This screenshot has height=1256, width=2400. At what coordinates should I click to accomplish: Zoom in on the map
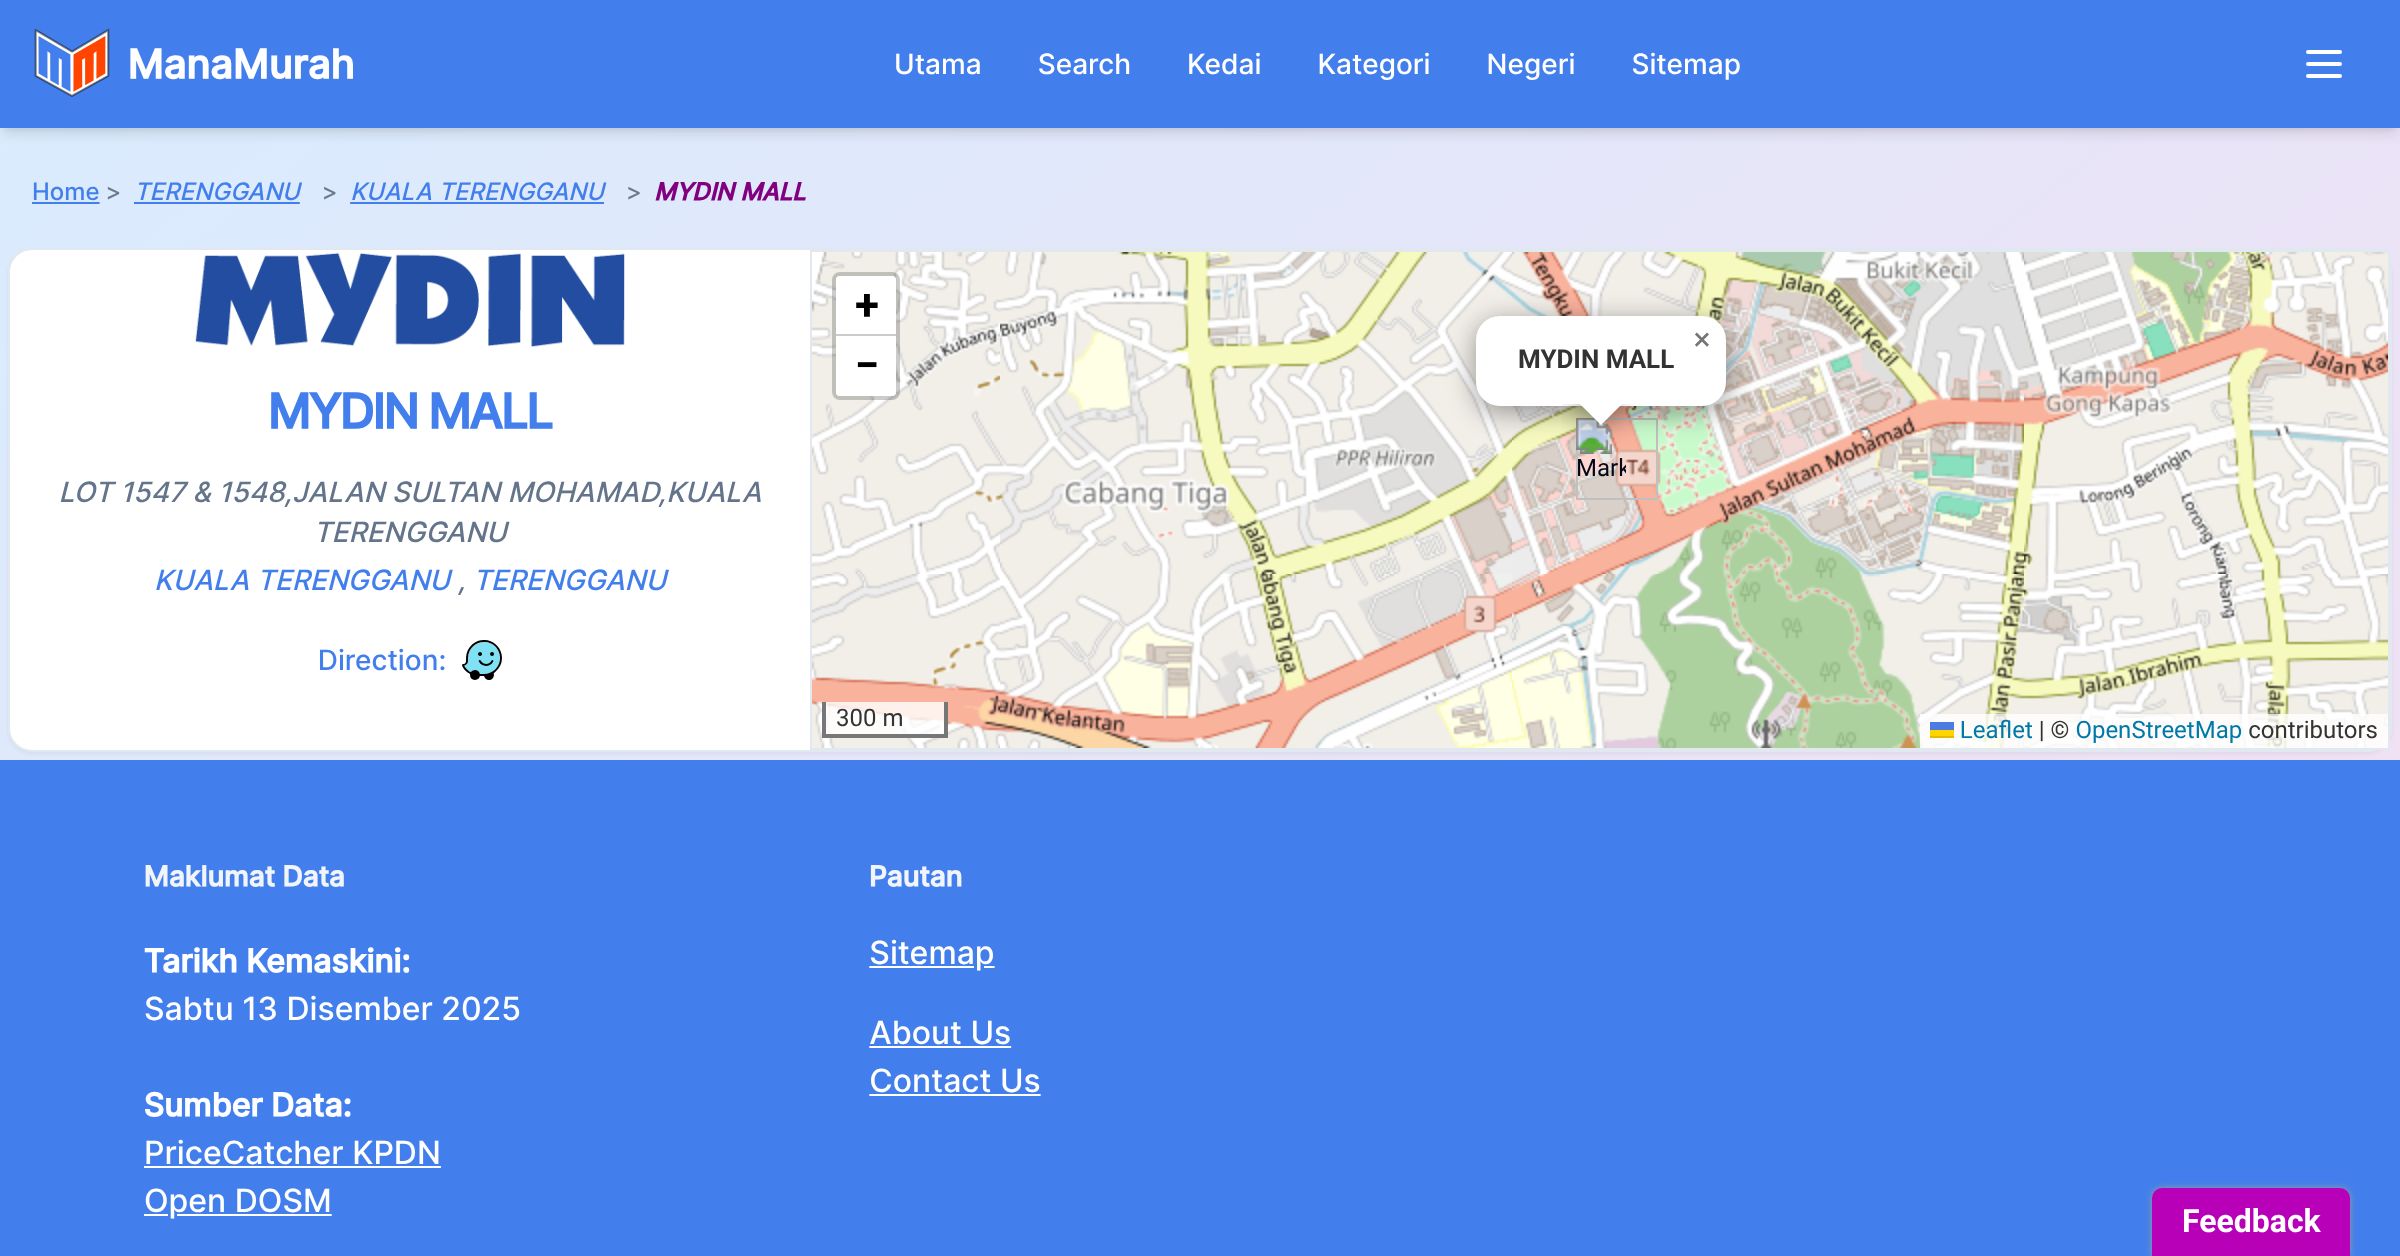pyautogui.click(x=866, y=306)
